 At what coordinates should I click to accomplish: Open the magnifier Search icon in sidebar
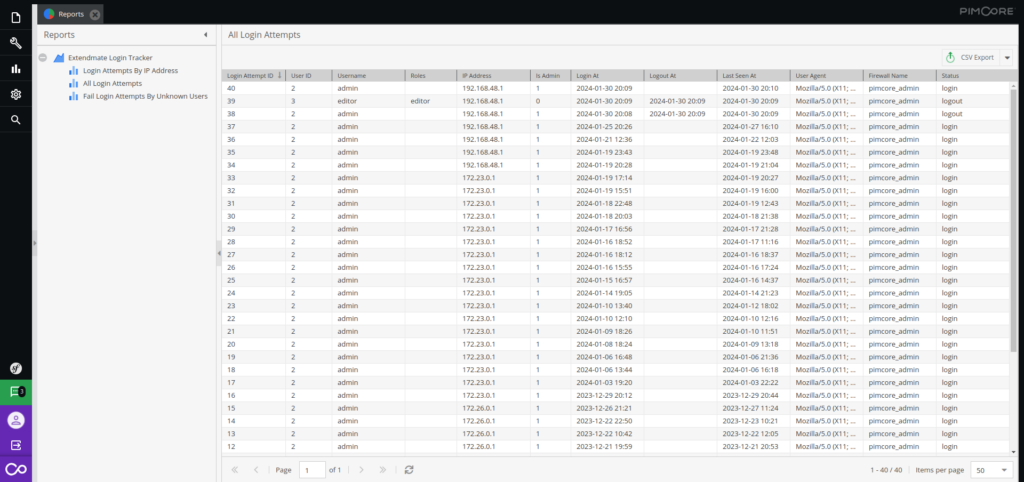pos(16,120)
